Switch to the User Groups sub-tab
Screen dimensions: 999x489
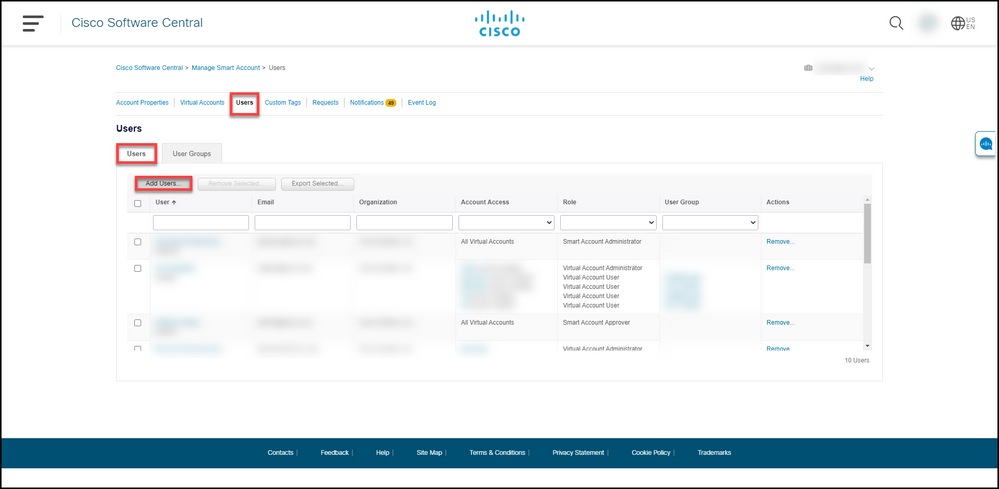point(192,153)
